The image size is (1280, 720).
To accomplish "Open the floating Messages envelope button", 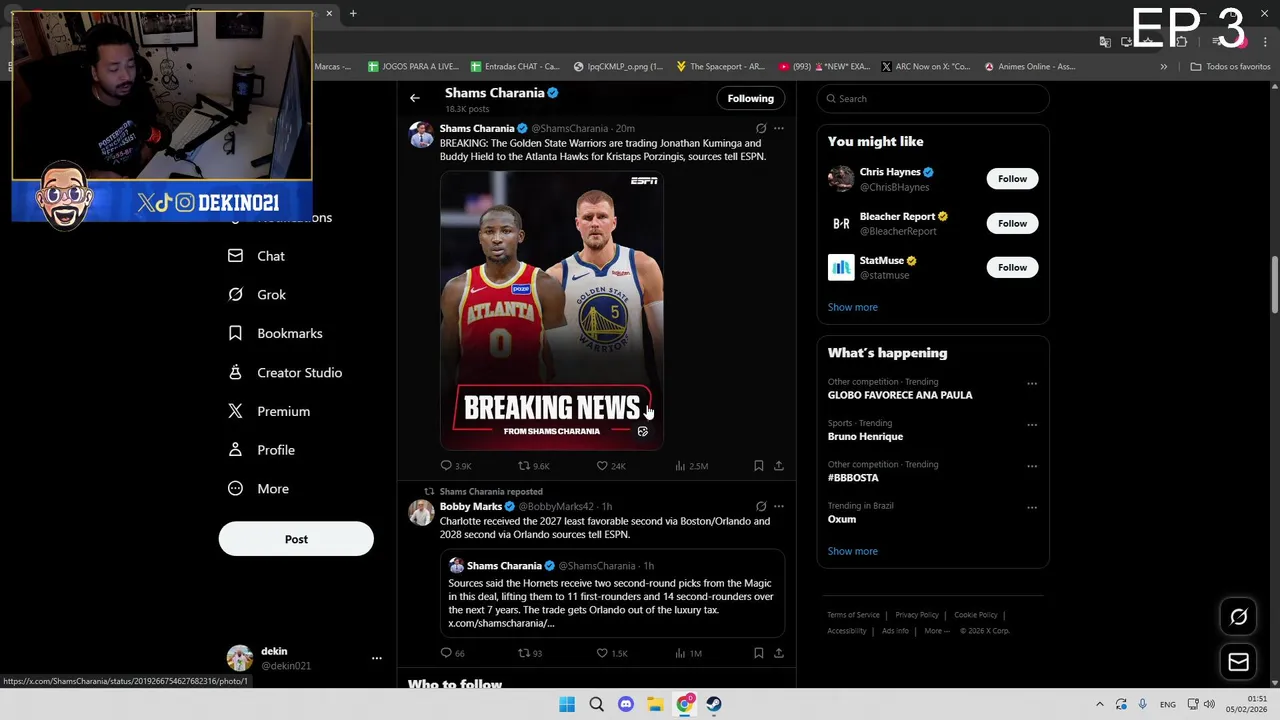I will 1238,662.
